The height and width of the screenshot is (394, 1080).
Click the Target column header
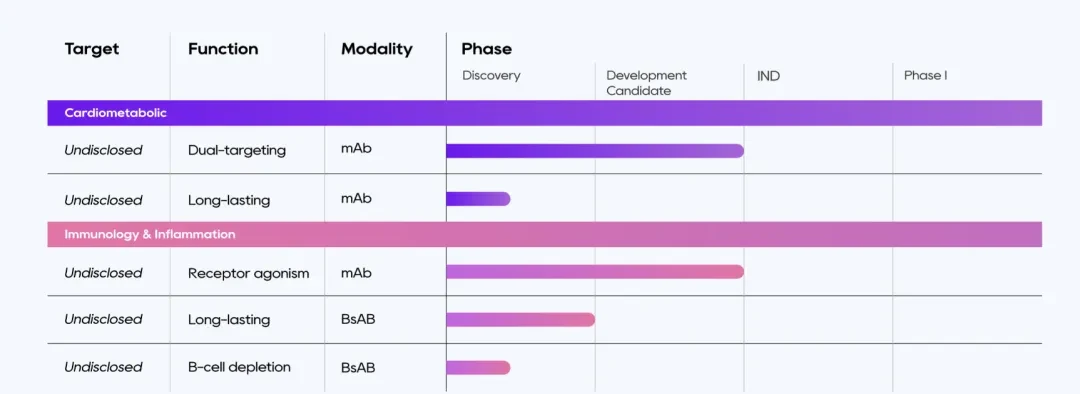pos(92,49)
